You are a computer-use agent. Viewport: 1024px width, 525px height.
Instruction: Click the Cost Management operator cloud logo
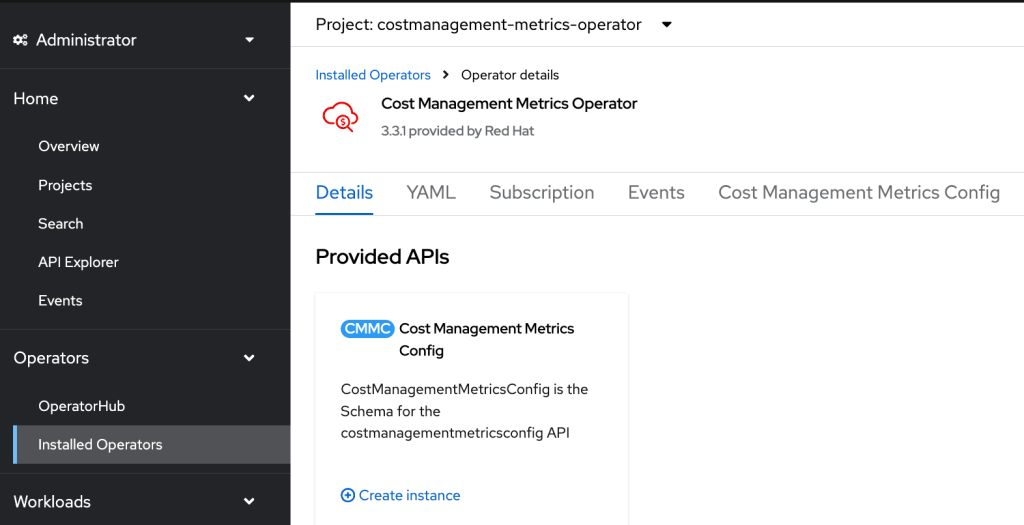(340, 117)
